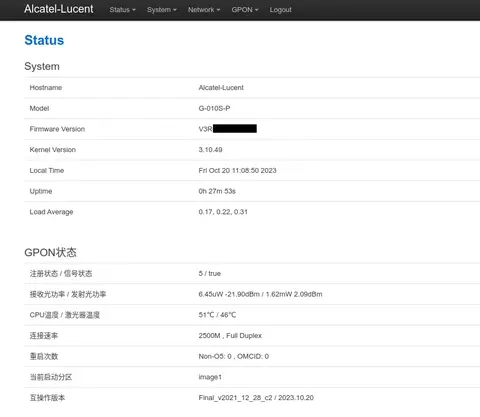Image resolution: width=480 pixels, height=417 pixels.
Task: Click the 连接速率 label
Action: [x=44, y=335]
